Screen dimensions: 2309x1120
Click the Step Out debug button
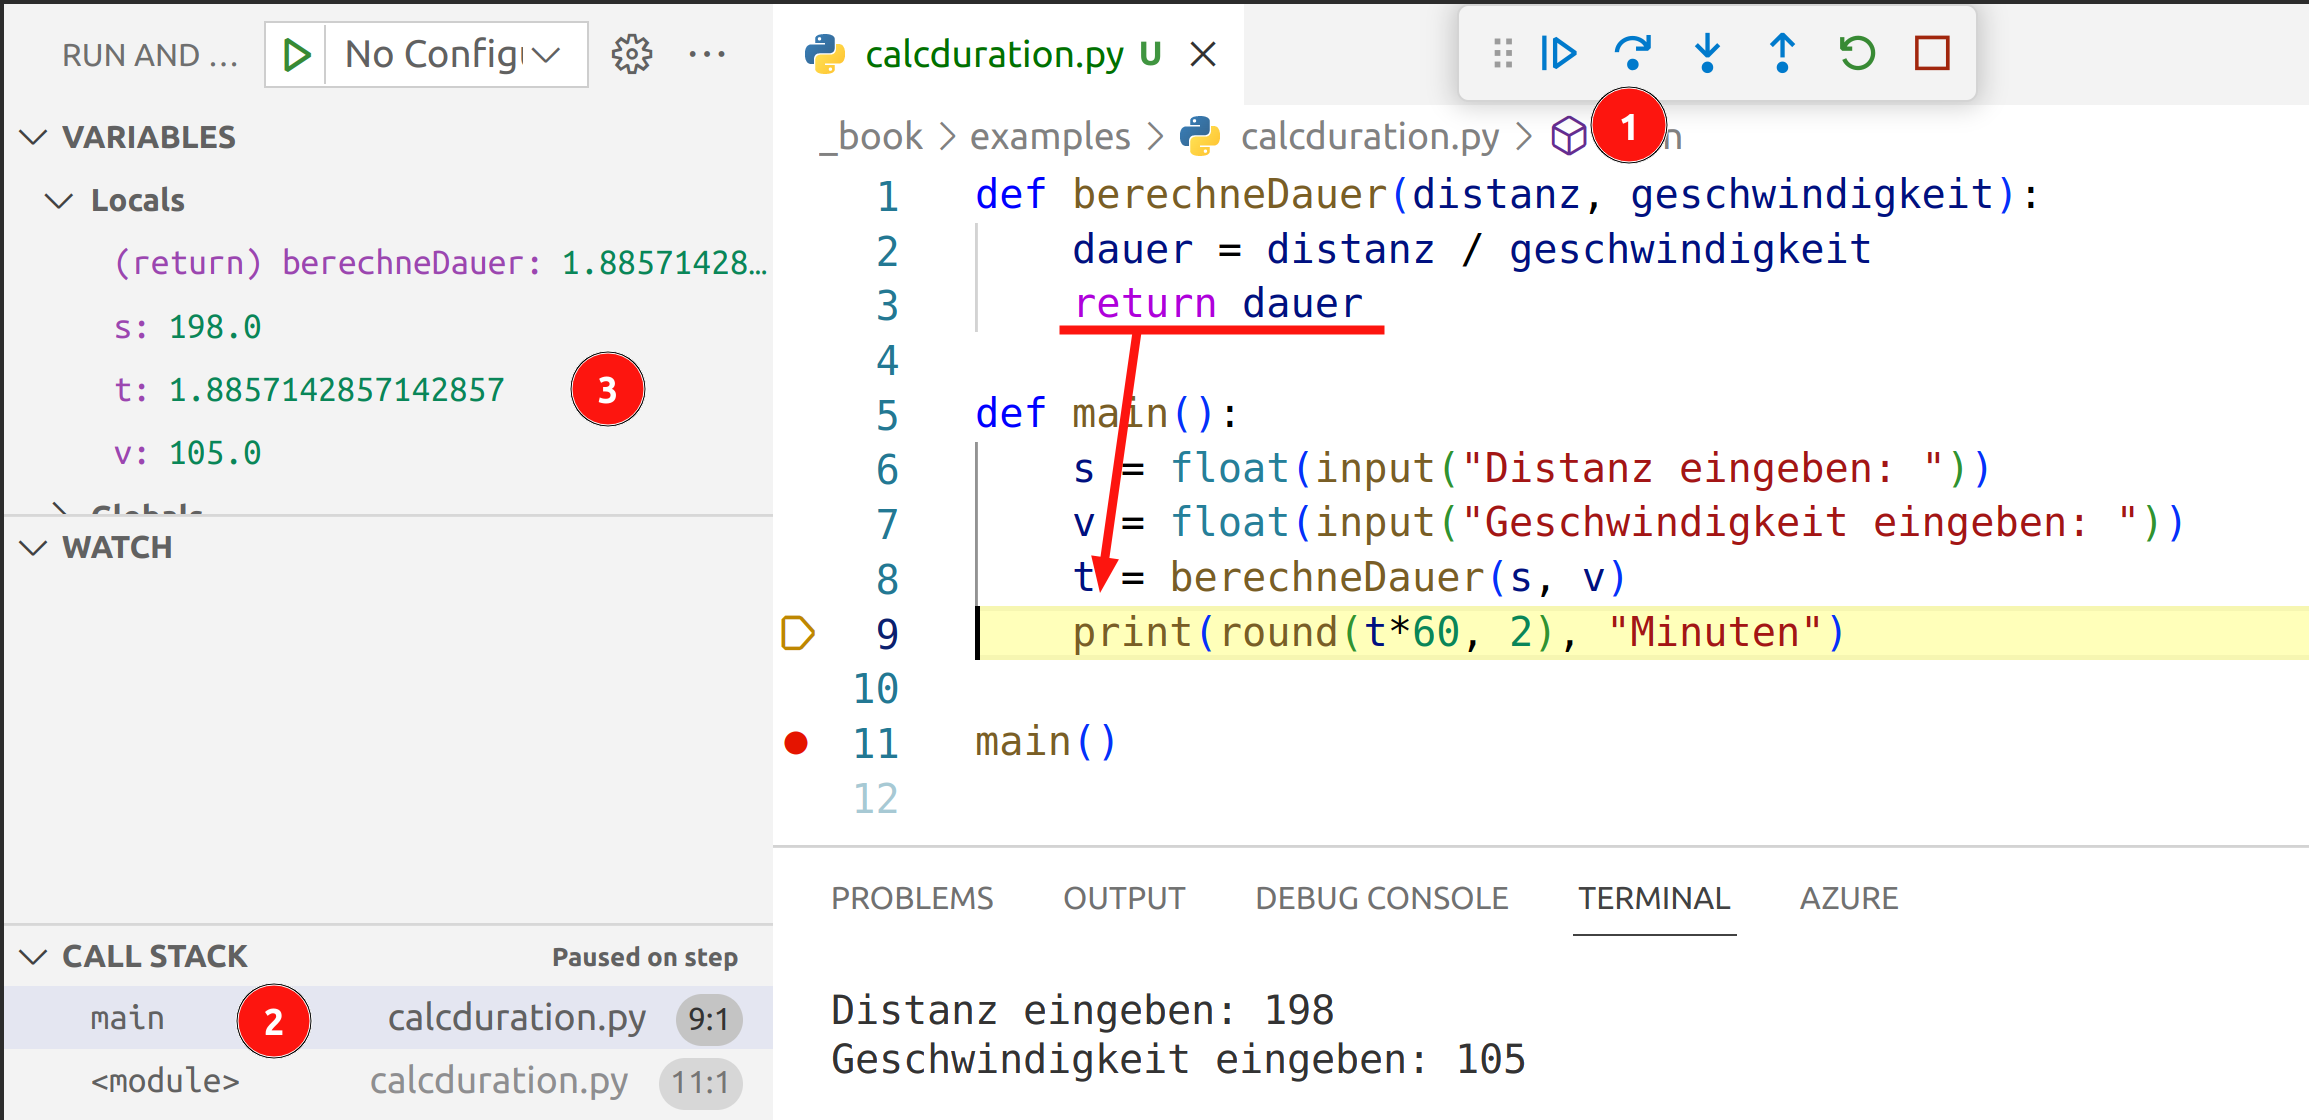point(1782,53)
